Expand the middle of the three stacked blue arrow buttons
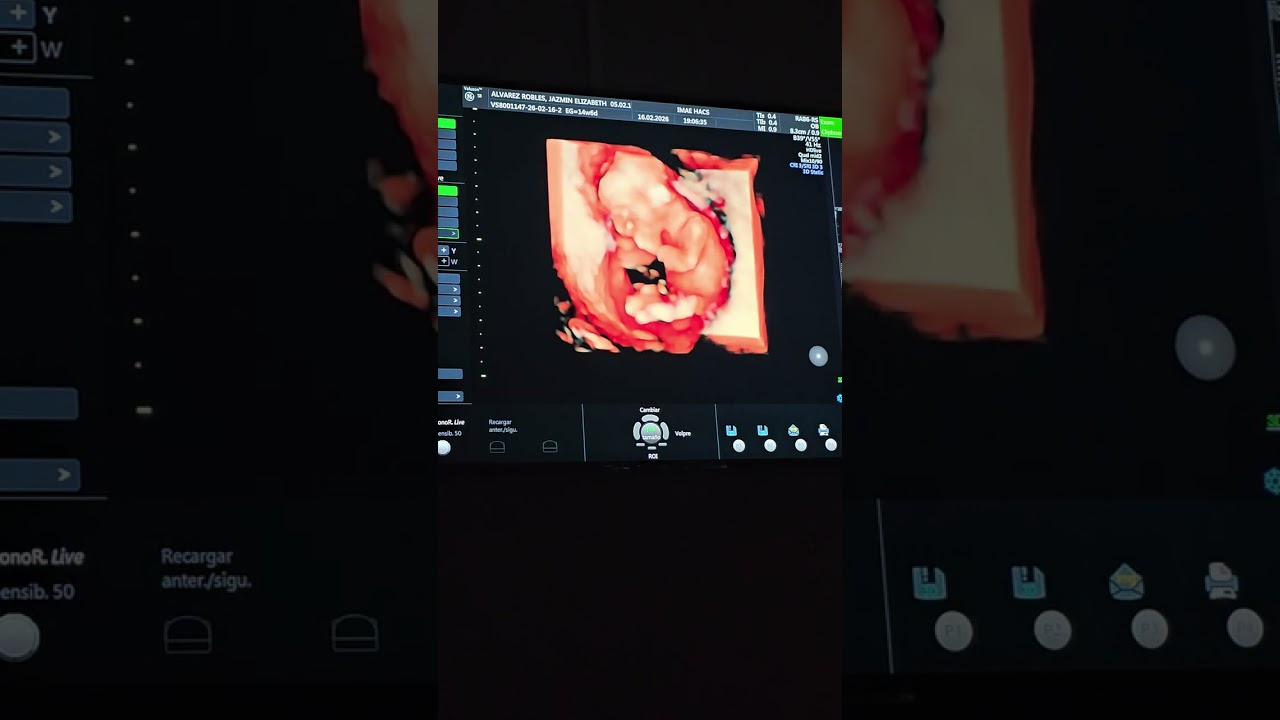 (x=449, y=300)
